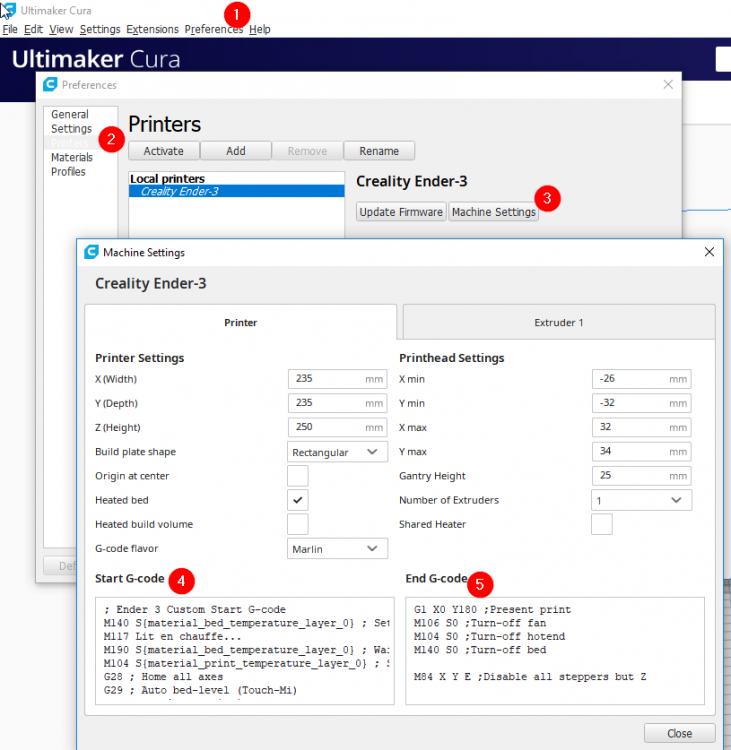Click the Machine Settings button

pos(493,212)
